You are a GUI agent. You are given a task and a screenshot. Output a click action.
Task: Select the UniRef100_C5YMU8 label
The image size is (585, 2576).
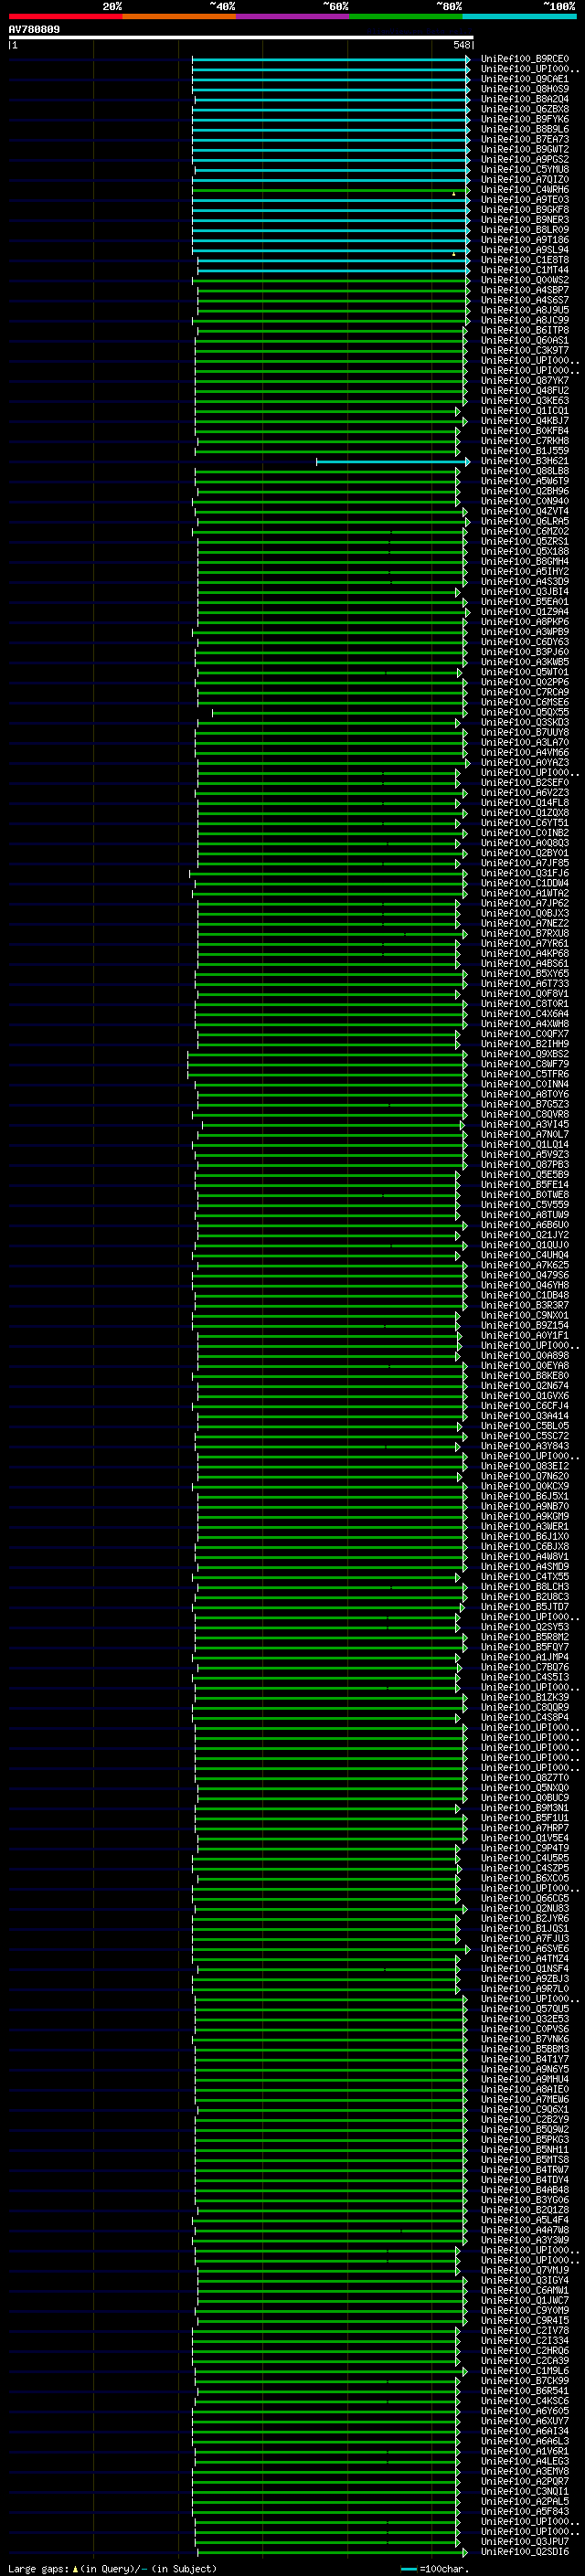click(524, 169)
